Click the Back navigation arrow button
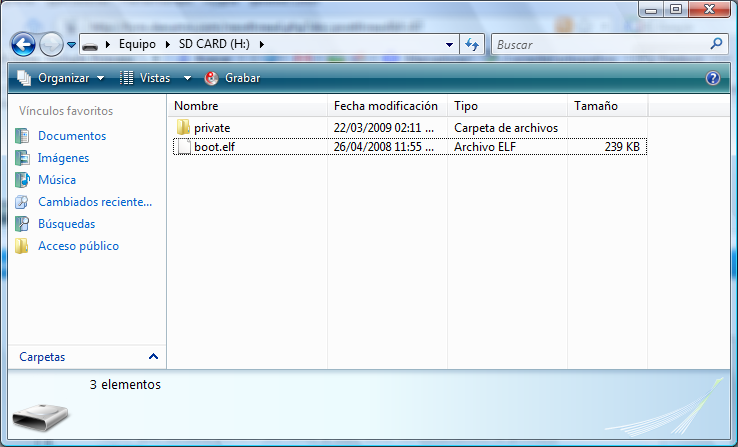The width and height of the screenshot is (738, 447). 24,45
